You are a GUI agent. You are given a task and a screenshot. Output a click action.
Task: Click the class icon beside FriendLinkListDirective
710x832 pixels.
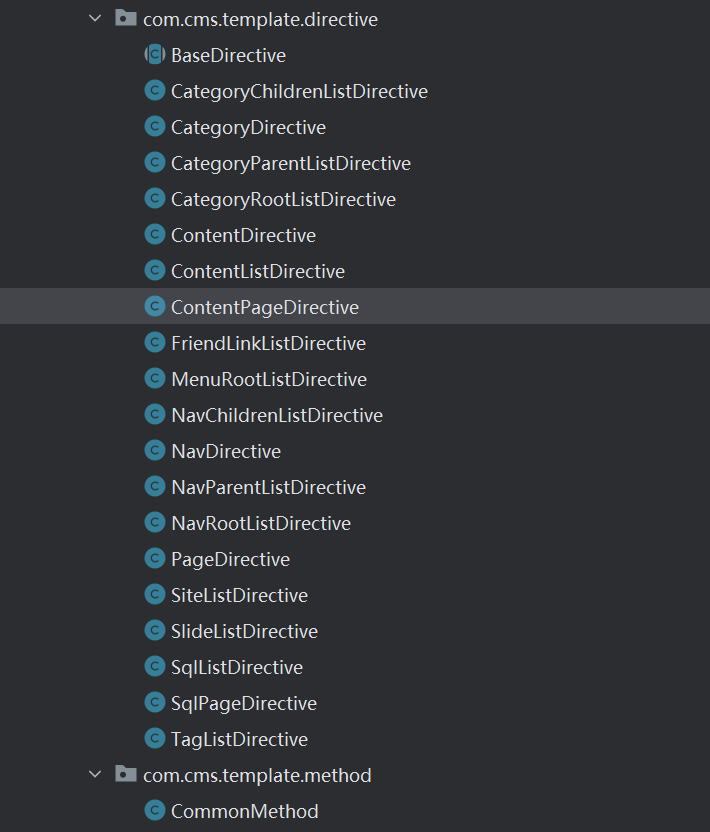tap(155, 342)
